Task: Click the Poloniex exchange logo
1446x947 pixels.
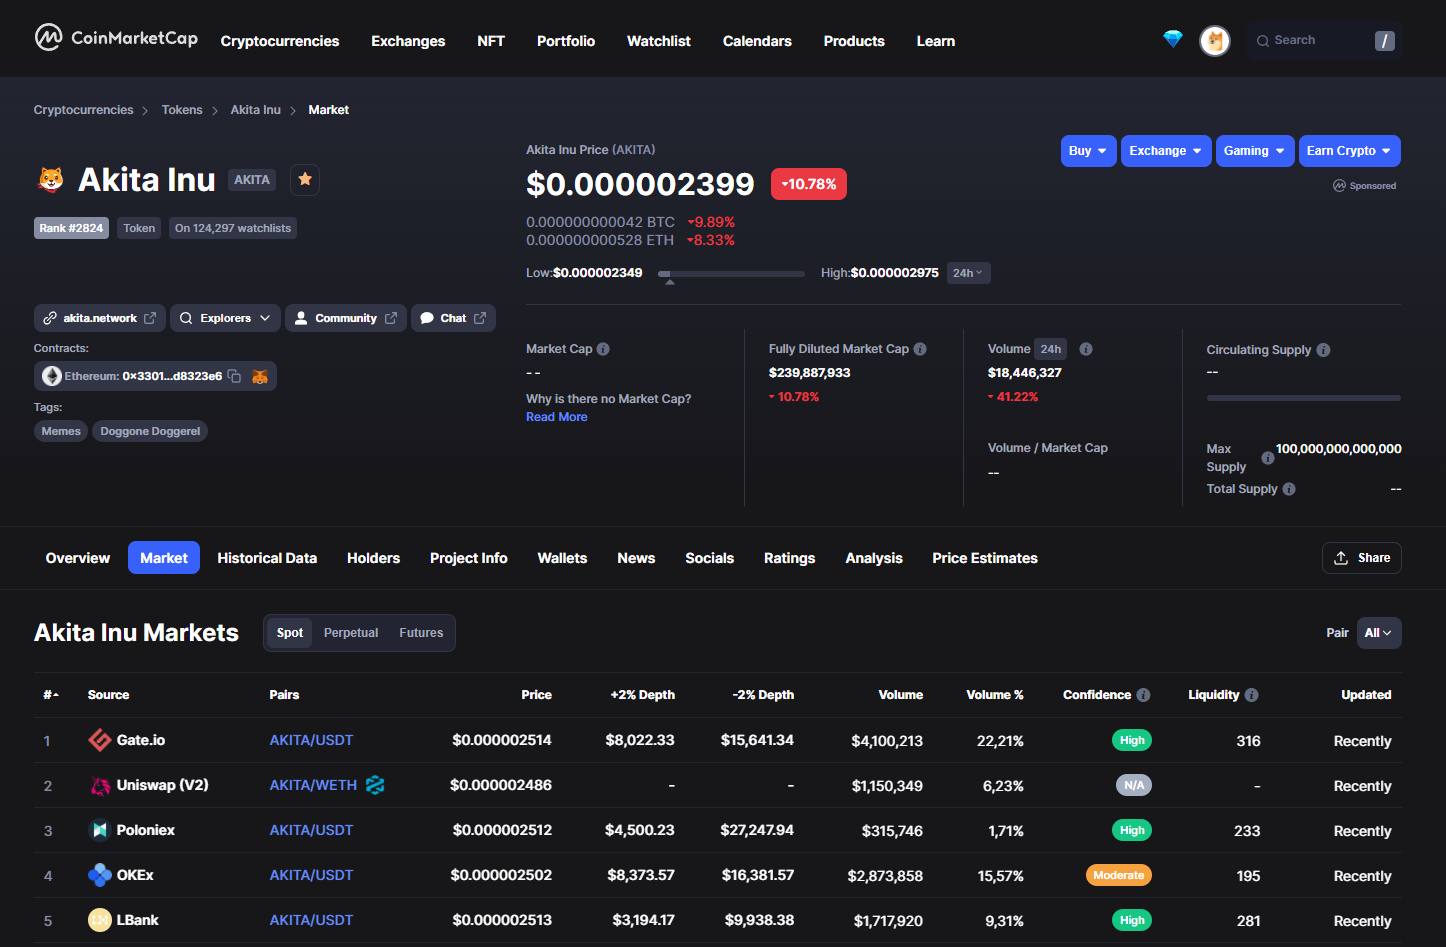Action: coord(100,830)
